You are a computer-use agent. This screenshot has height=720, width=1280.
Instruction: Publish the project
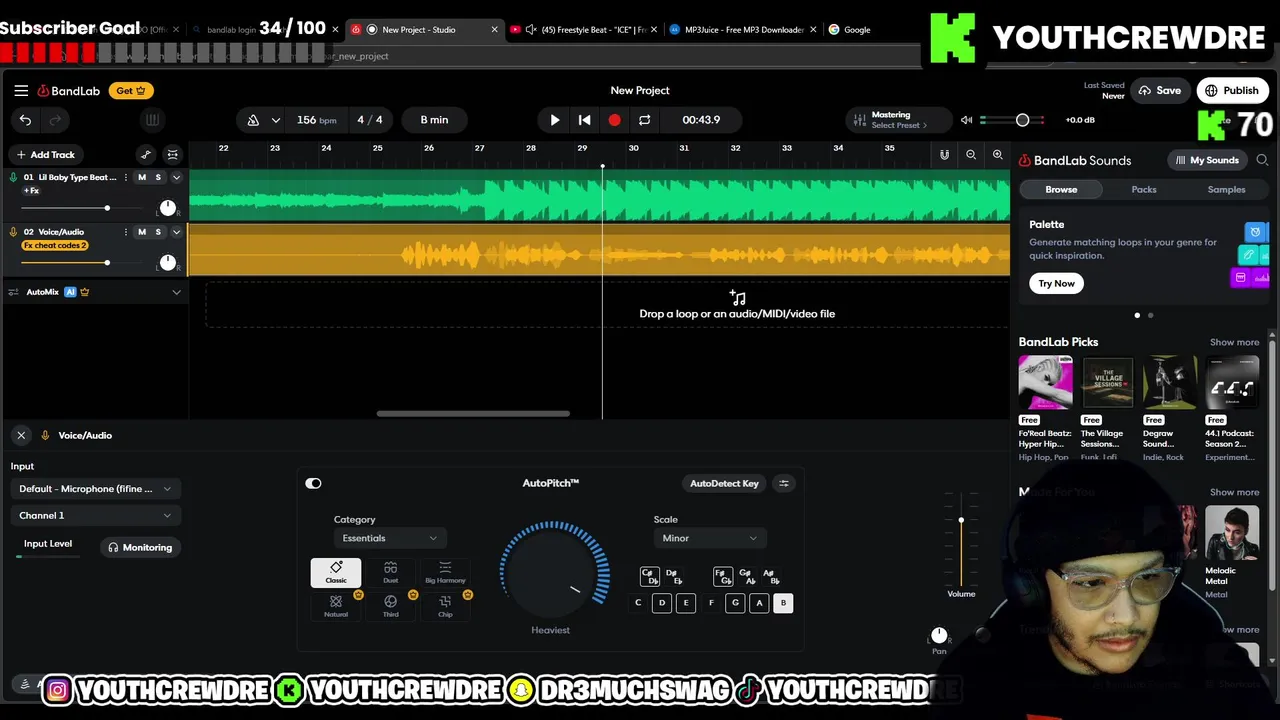tap(1232, 90)
